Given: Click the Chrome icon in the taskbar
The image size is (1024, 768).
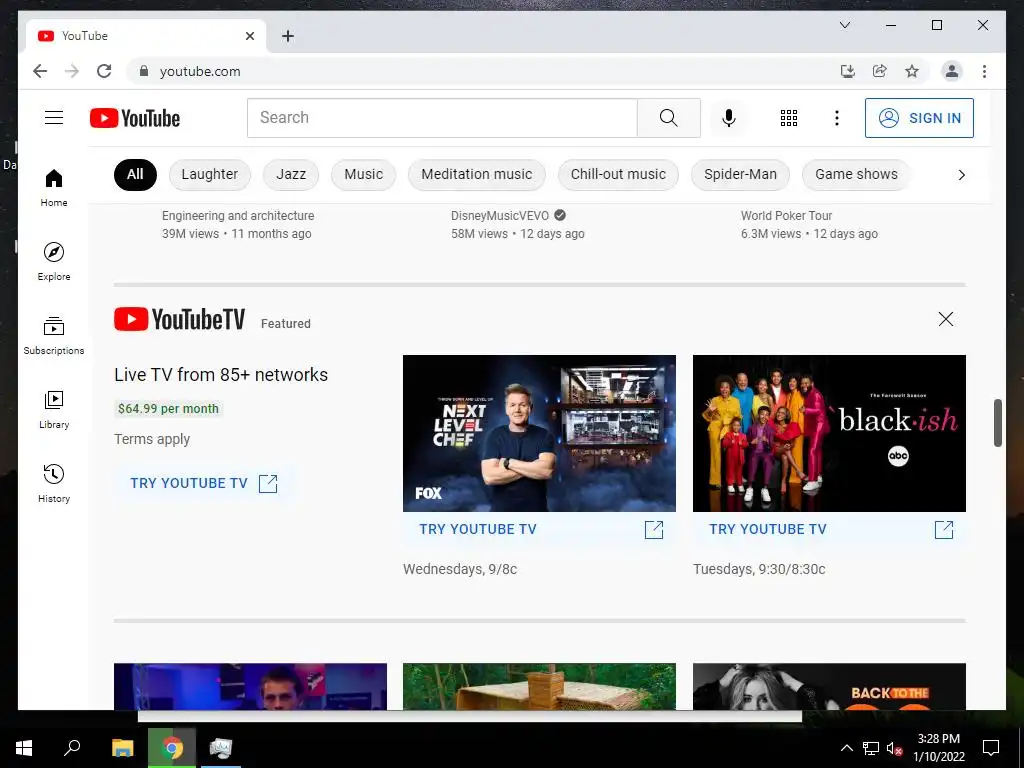Looking at the screenshot, I should [172, 748].
